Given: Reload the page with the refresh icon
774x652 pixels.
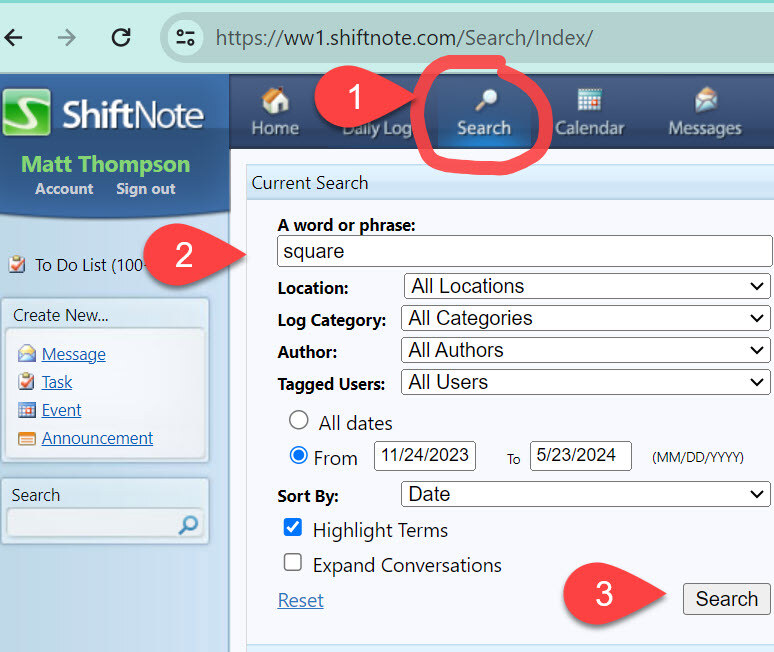Looking at the screenshot, I should pyautogui.click(x=121, y=38).
